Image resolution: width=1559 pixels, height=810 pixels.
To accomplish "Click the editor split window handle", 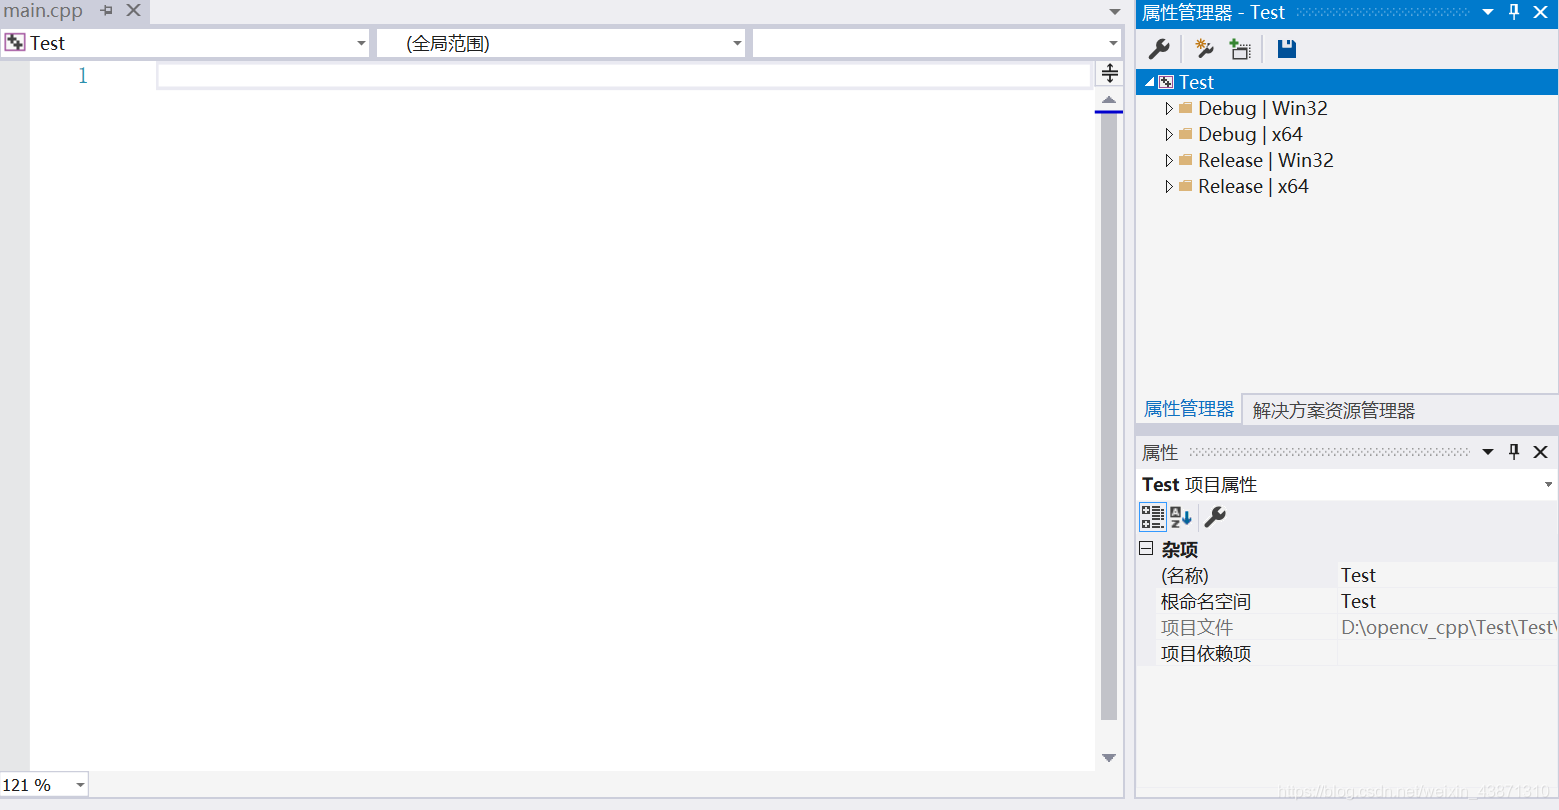I will tap(1109, 73).
